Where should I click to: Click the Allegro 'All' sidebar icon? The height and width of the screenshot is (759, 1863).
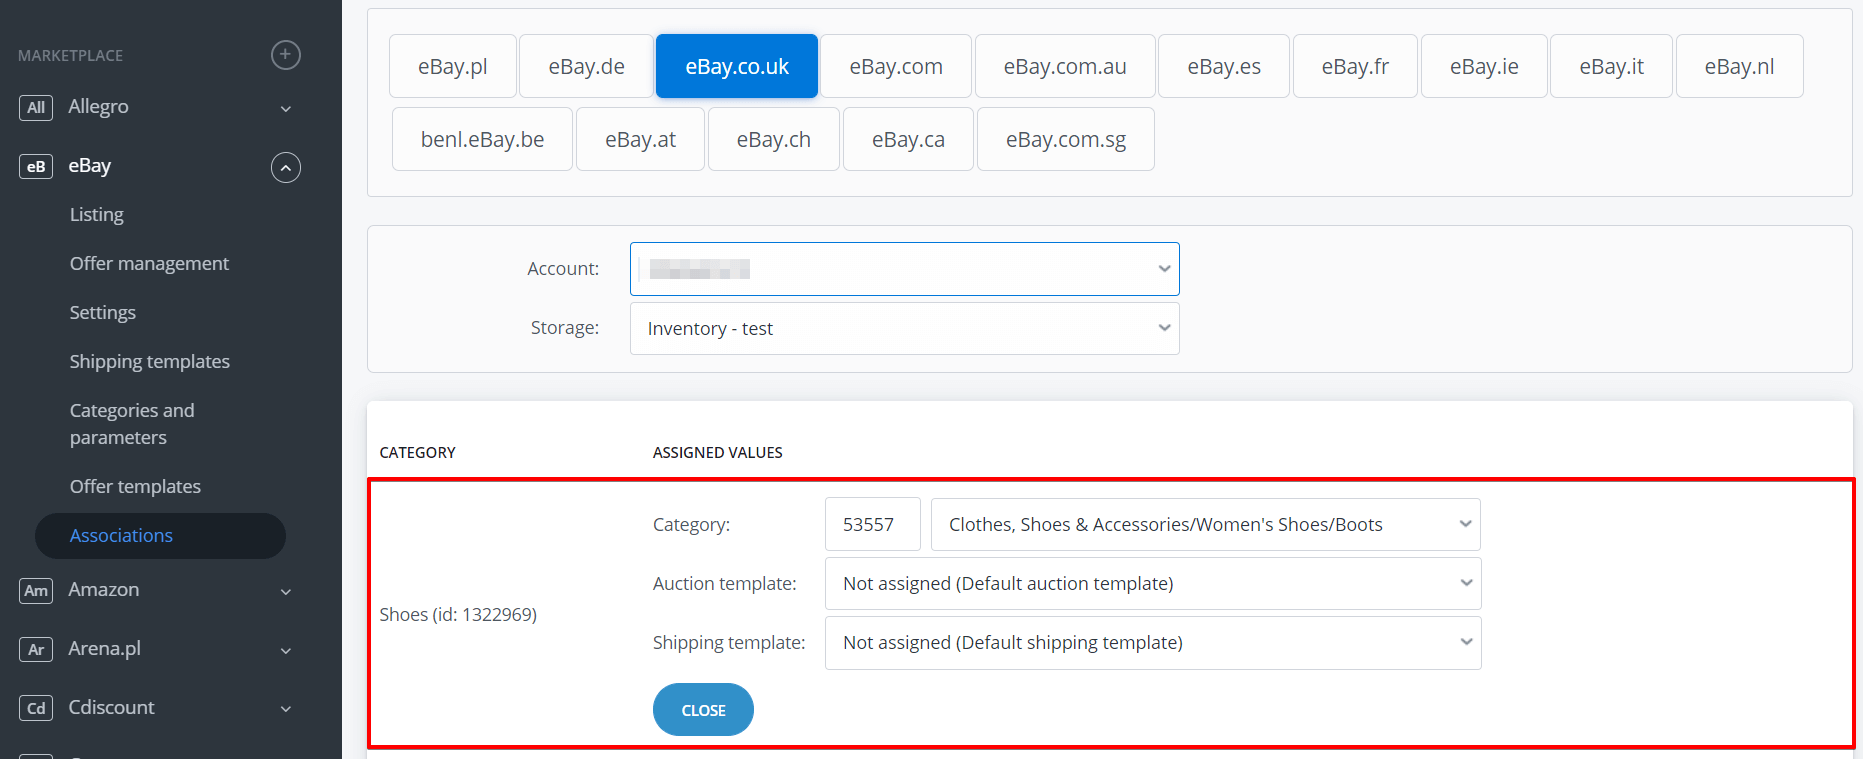[36, 108]
